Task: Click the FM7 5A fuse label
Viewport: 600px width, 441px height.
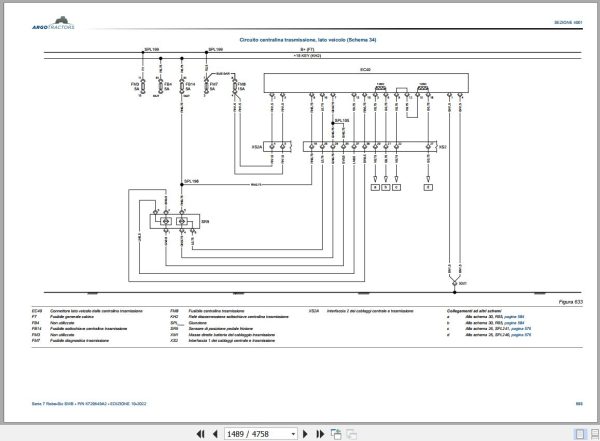Action: (214, 87)
